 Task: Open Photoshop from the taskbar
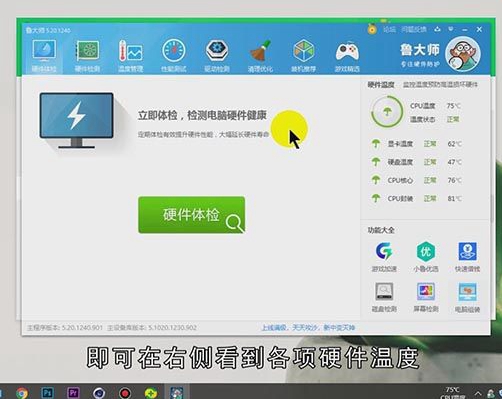click(47, 393)
